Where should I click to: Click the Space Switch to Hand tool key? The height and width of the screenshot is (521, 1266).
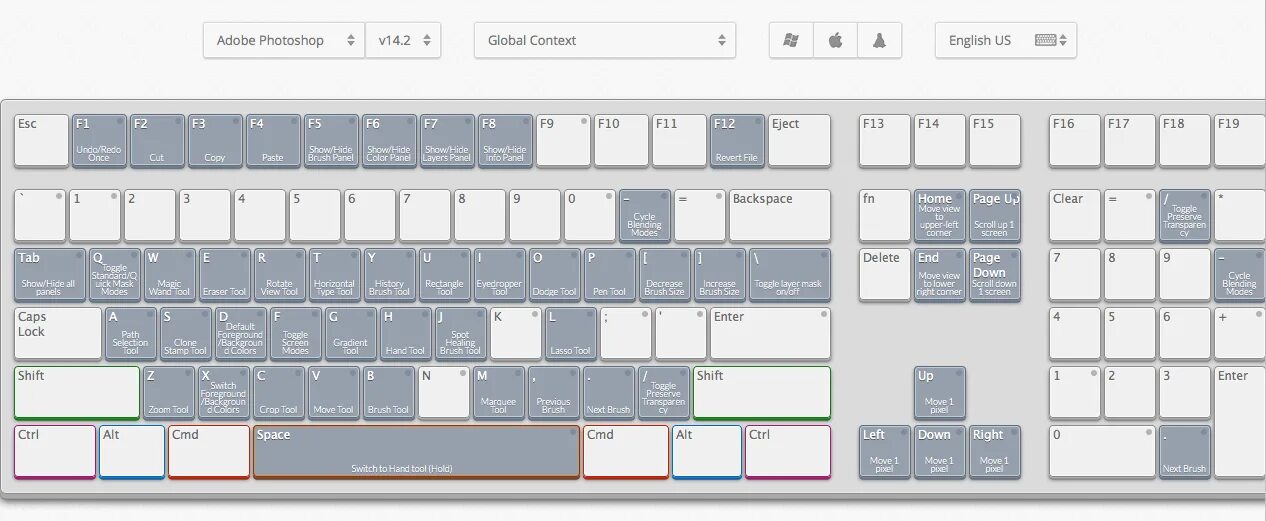pyautogui.click(x=417, y=452)
